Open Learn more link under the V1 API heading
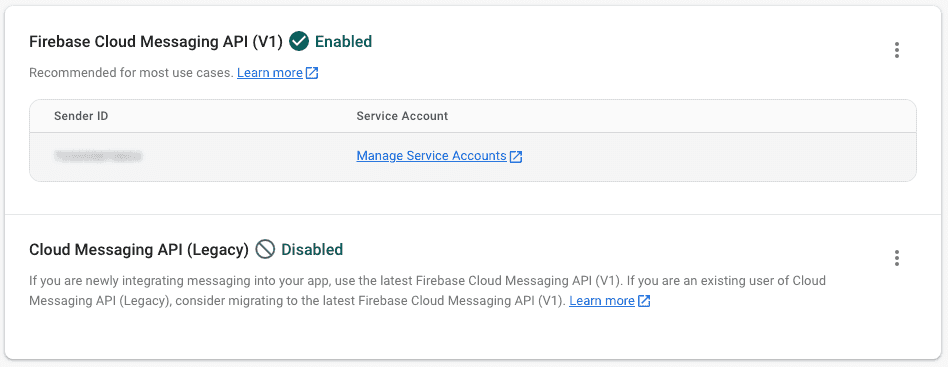The height and width of the screenshot is (367, 948). point(270,73)
